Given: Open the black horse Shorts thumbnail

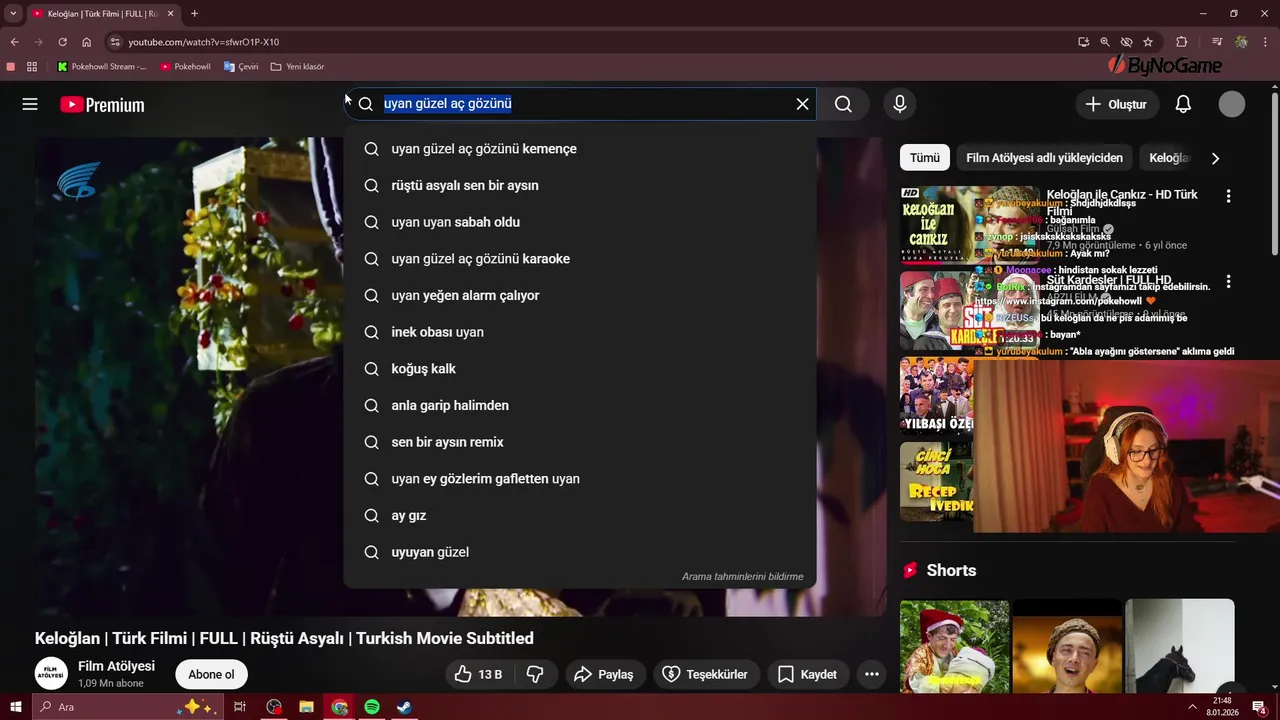Looking at the screenshot, I should tap(1180, 646).
